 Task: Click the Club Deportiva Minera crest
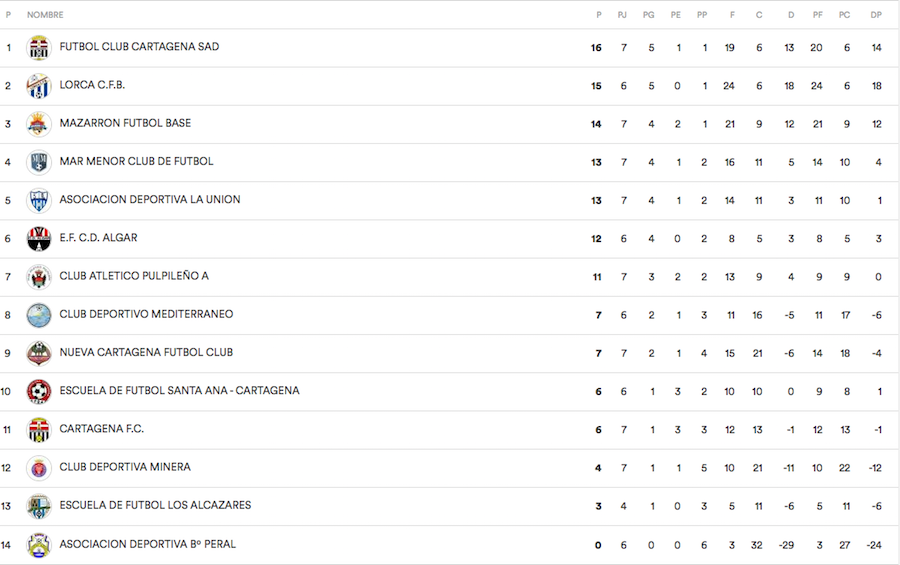[x=38, y=468]
